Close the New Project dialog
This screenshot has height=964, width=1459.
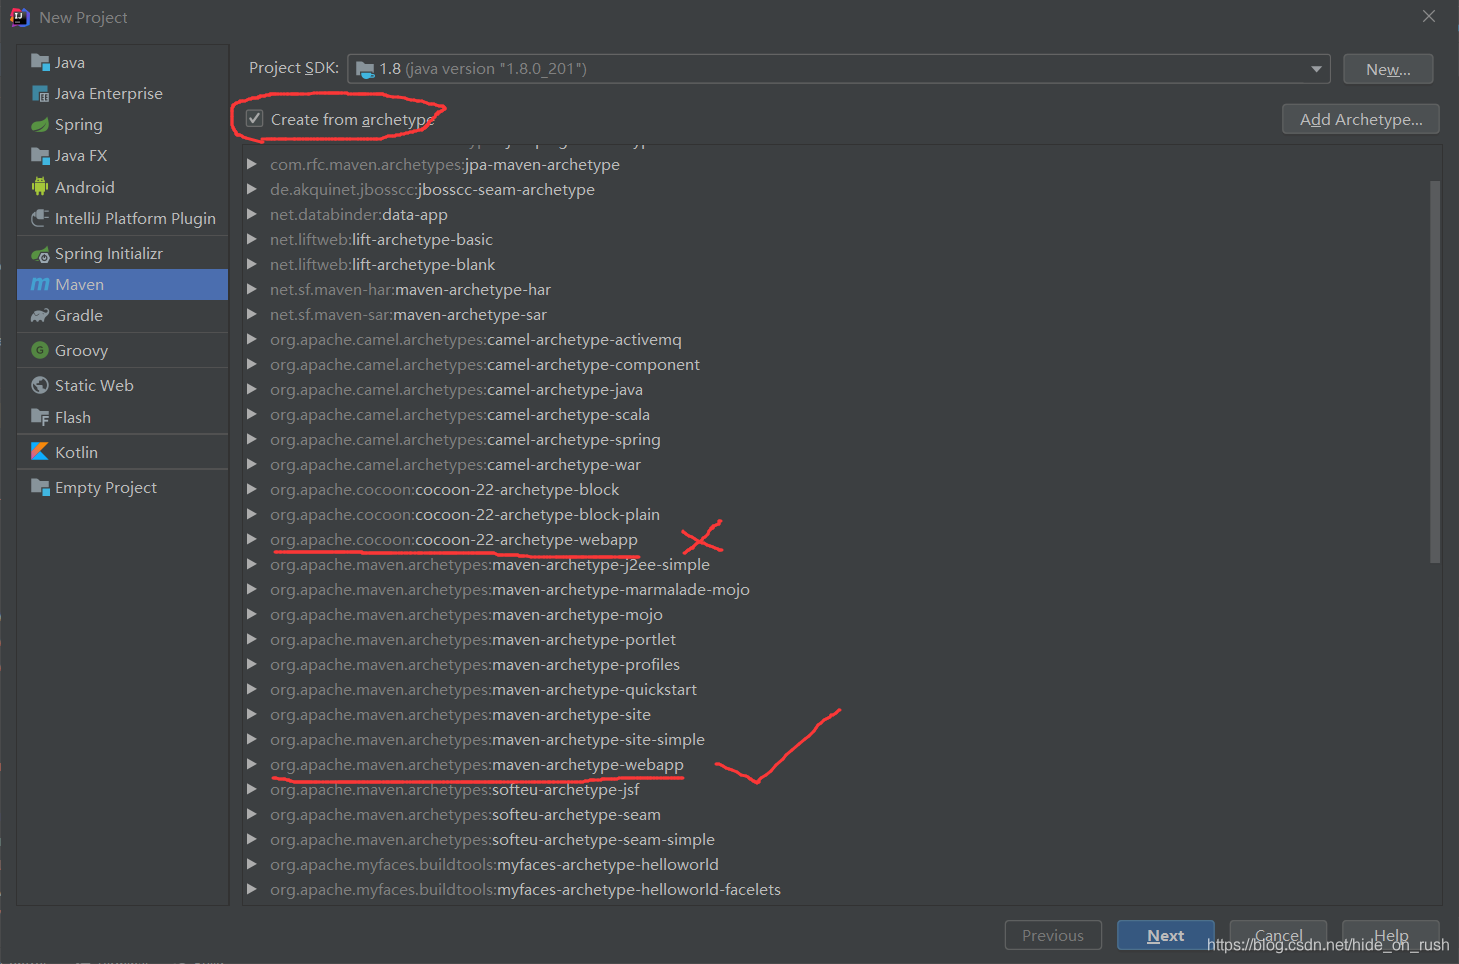[1429, 16]
